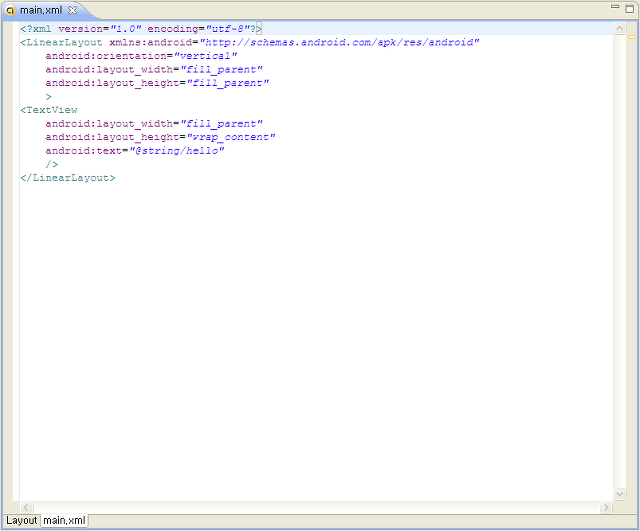Click the "@string/hello" value
Screen dimensions: 640x531
(177, 151)
